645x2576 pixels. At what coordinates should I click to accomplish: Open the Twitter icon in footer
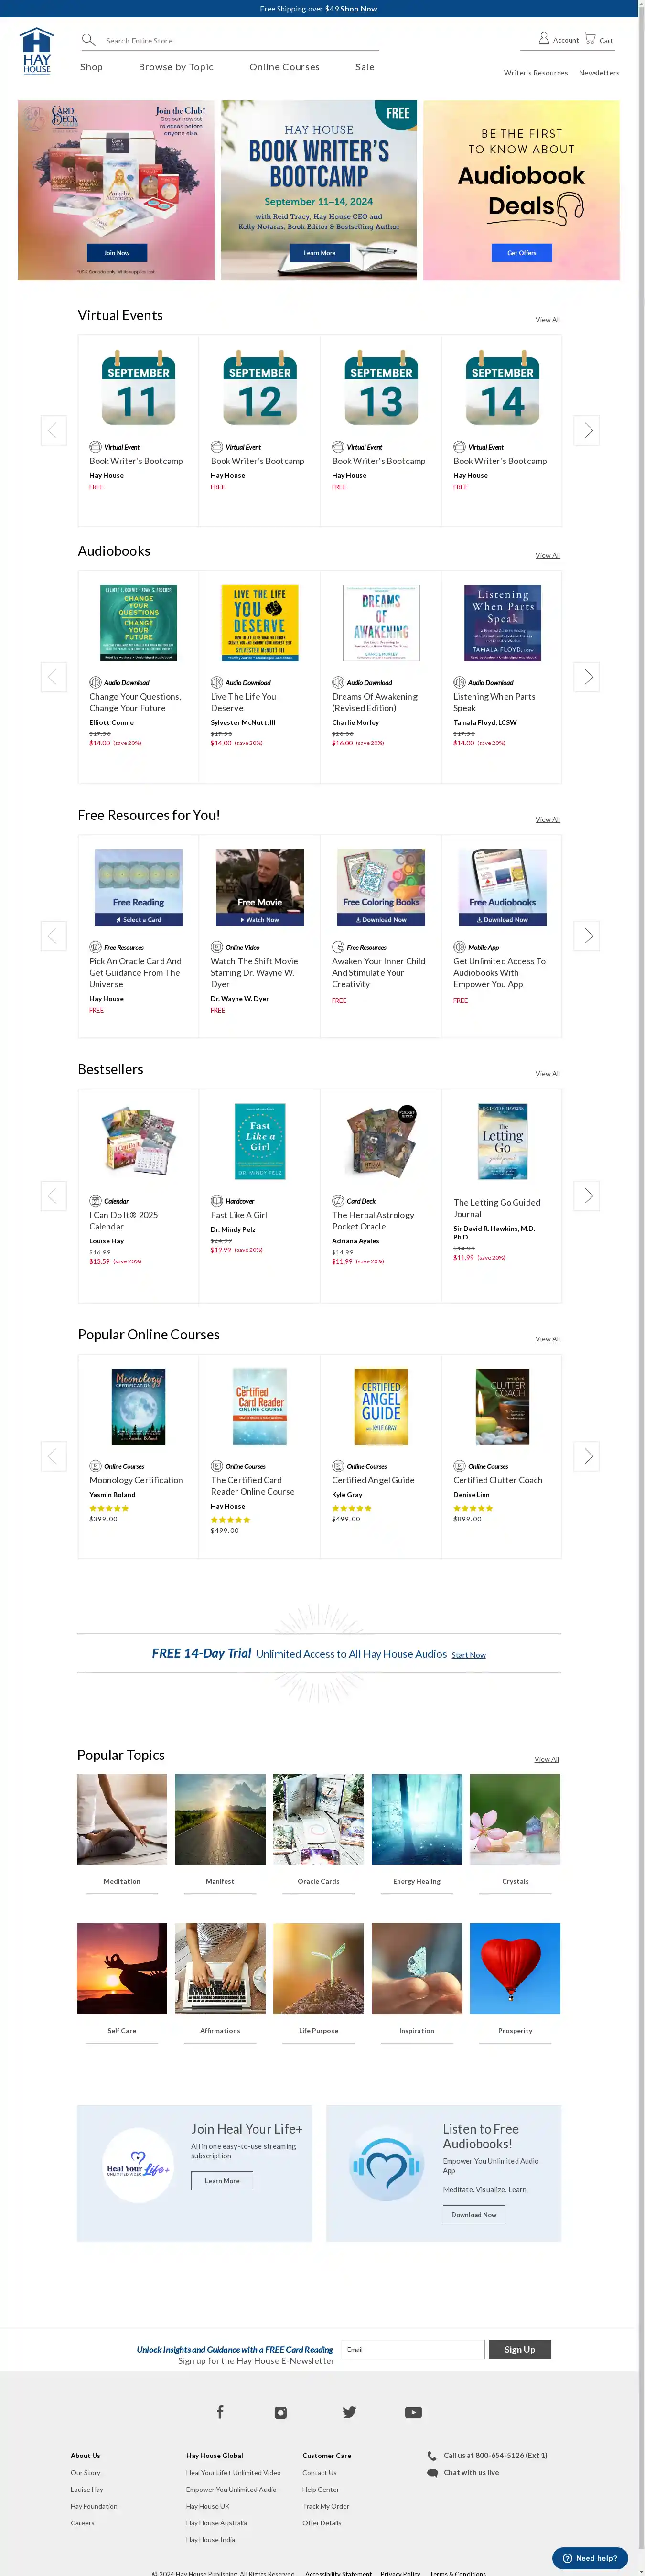[349, 2412]
